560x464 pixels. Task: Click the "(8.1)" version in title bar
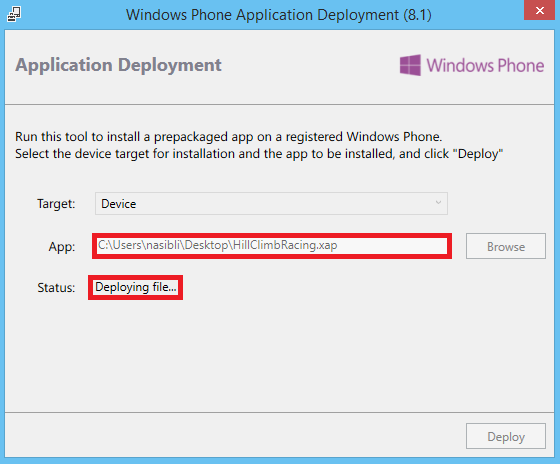(418, 15)
